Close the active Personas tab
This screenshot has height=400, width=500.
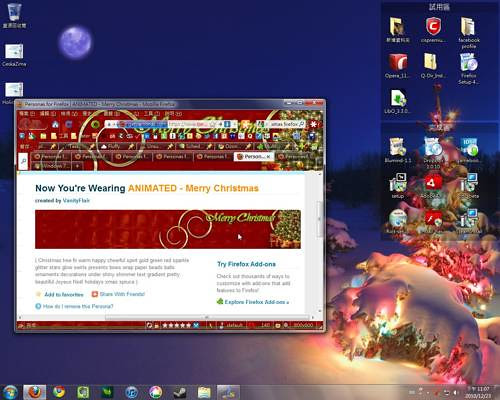point(268,156)
